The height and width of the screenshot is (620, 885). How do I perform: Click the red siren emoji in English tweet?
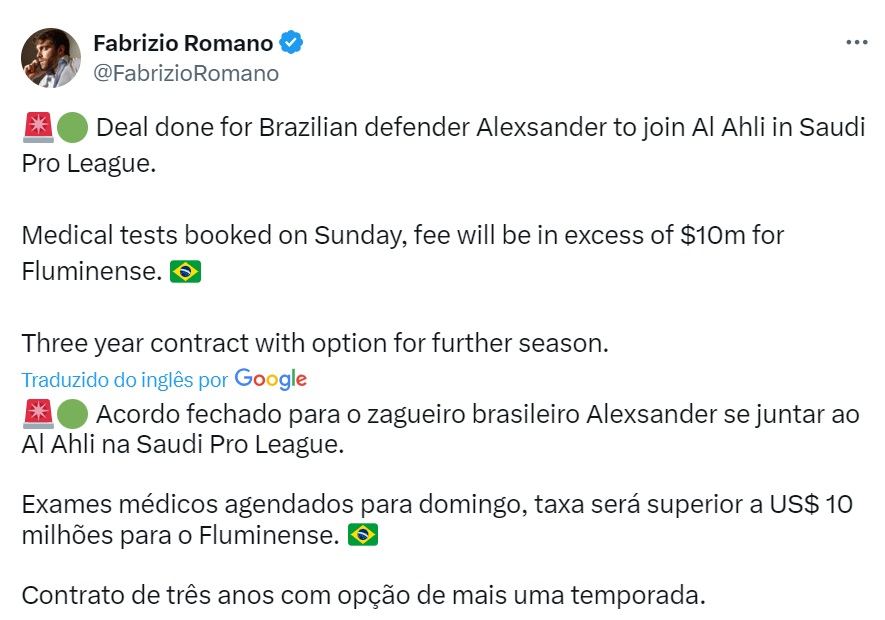tap(38, 127)
